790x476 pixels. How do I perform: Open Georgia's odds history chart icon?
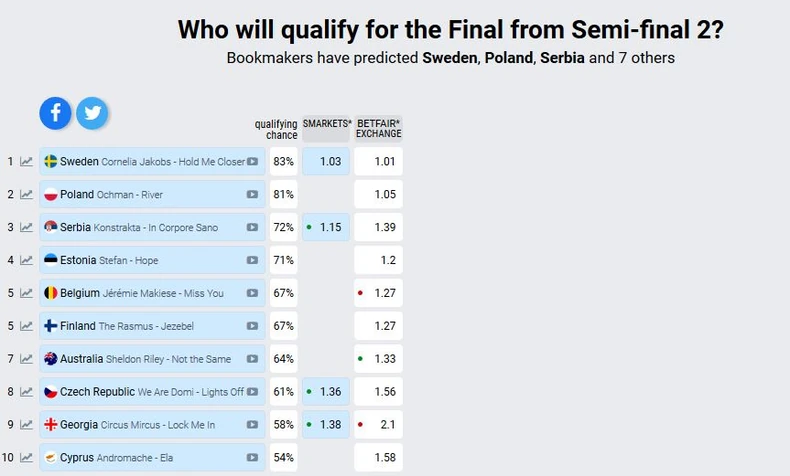pyautogui.click(x=27, y=425)
